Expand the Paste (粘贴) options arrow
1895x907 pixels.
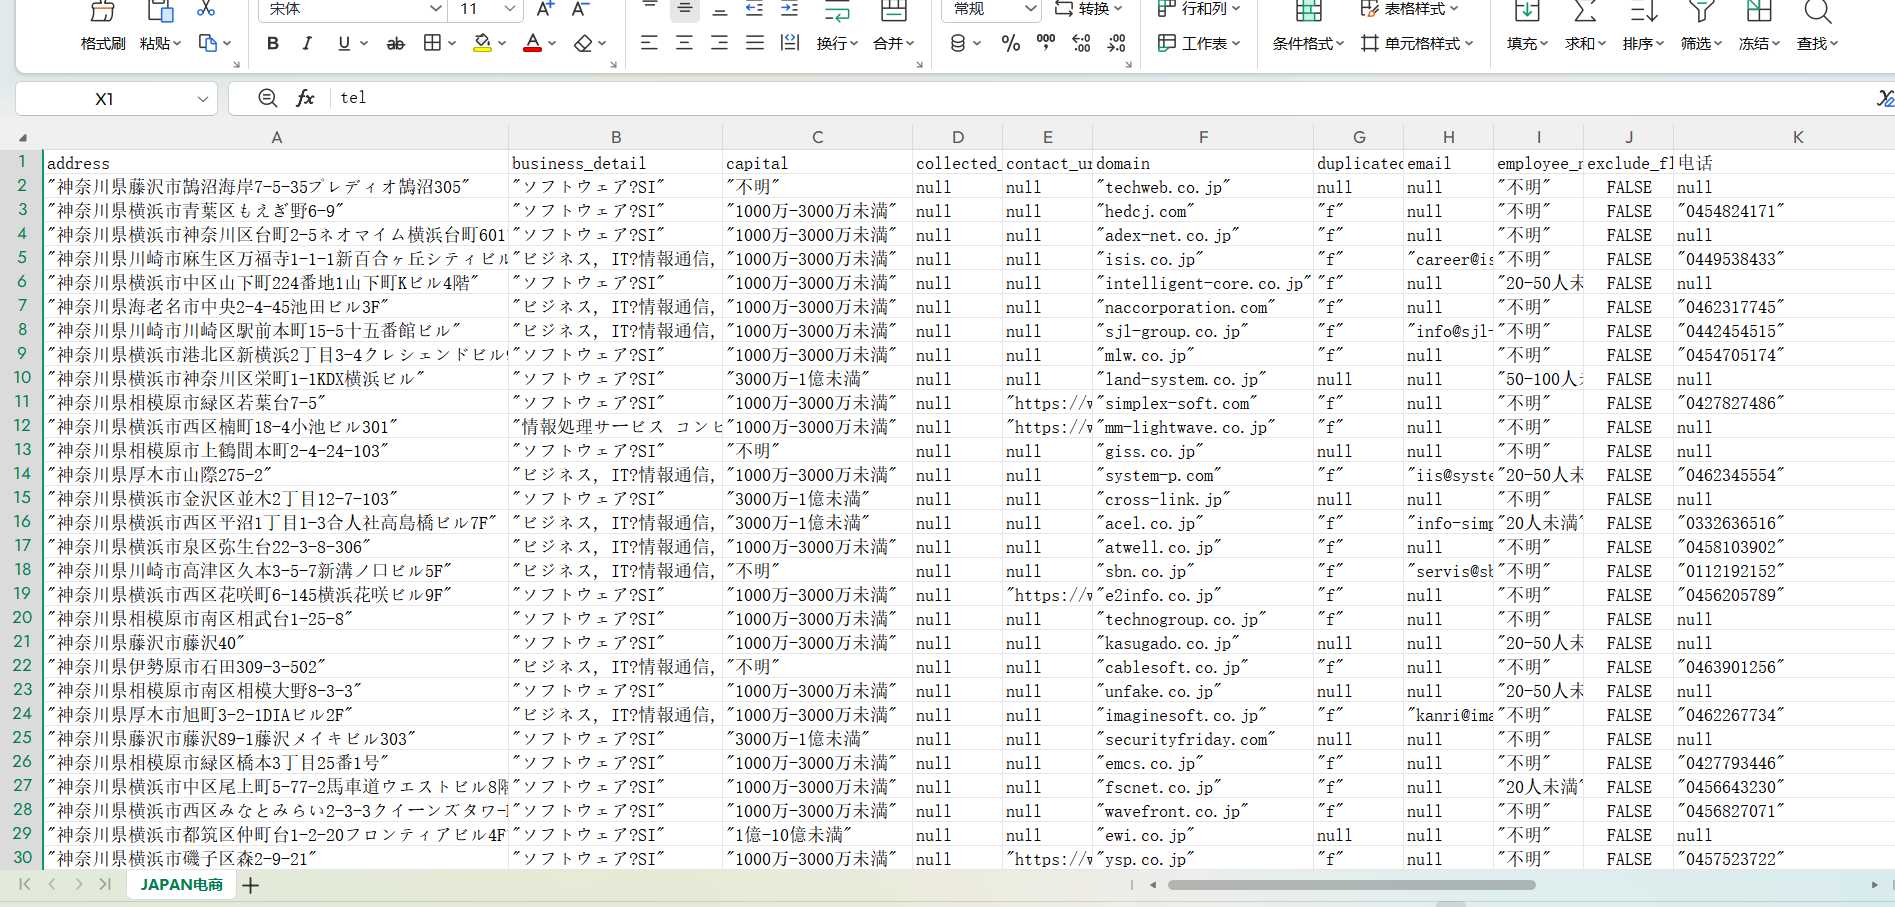[x=177, y=44]
